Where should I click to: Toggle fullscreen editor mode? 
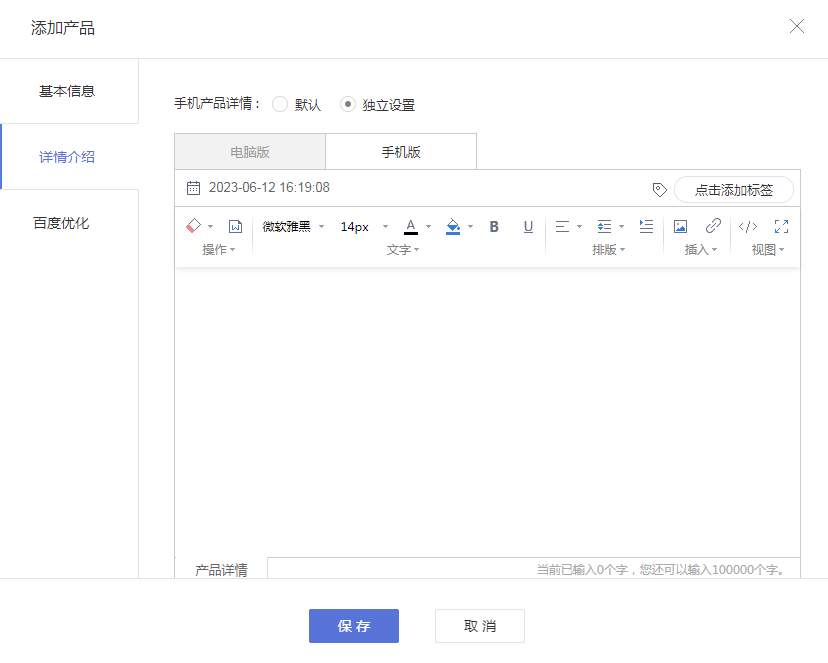[x=782, y=226]
